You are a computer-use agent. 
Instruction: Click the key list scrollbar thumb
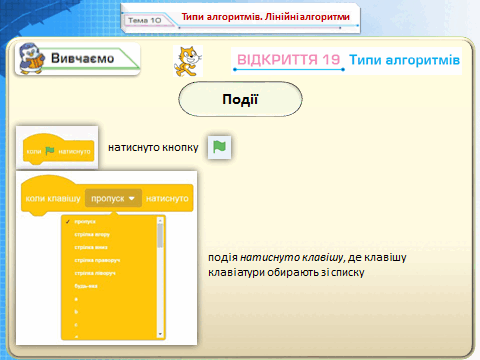point(160,236)
